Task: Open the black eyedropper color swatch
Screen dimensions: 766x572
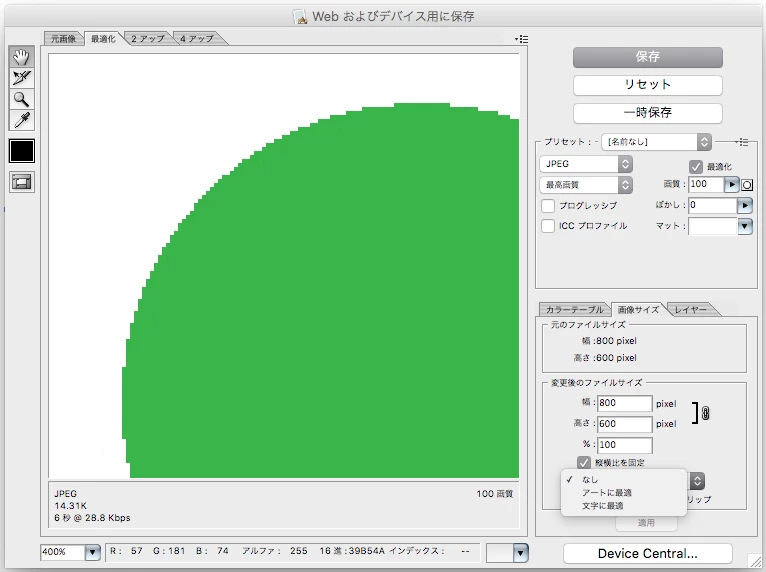Action: (x=21, y=150)
